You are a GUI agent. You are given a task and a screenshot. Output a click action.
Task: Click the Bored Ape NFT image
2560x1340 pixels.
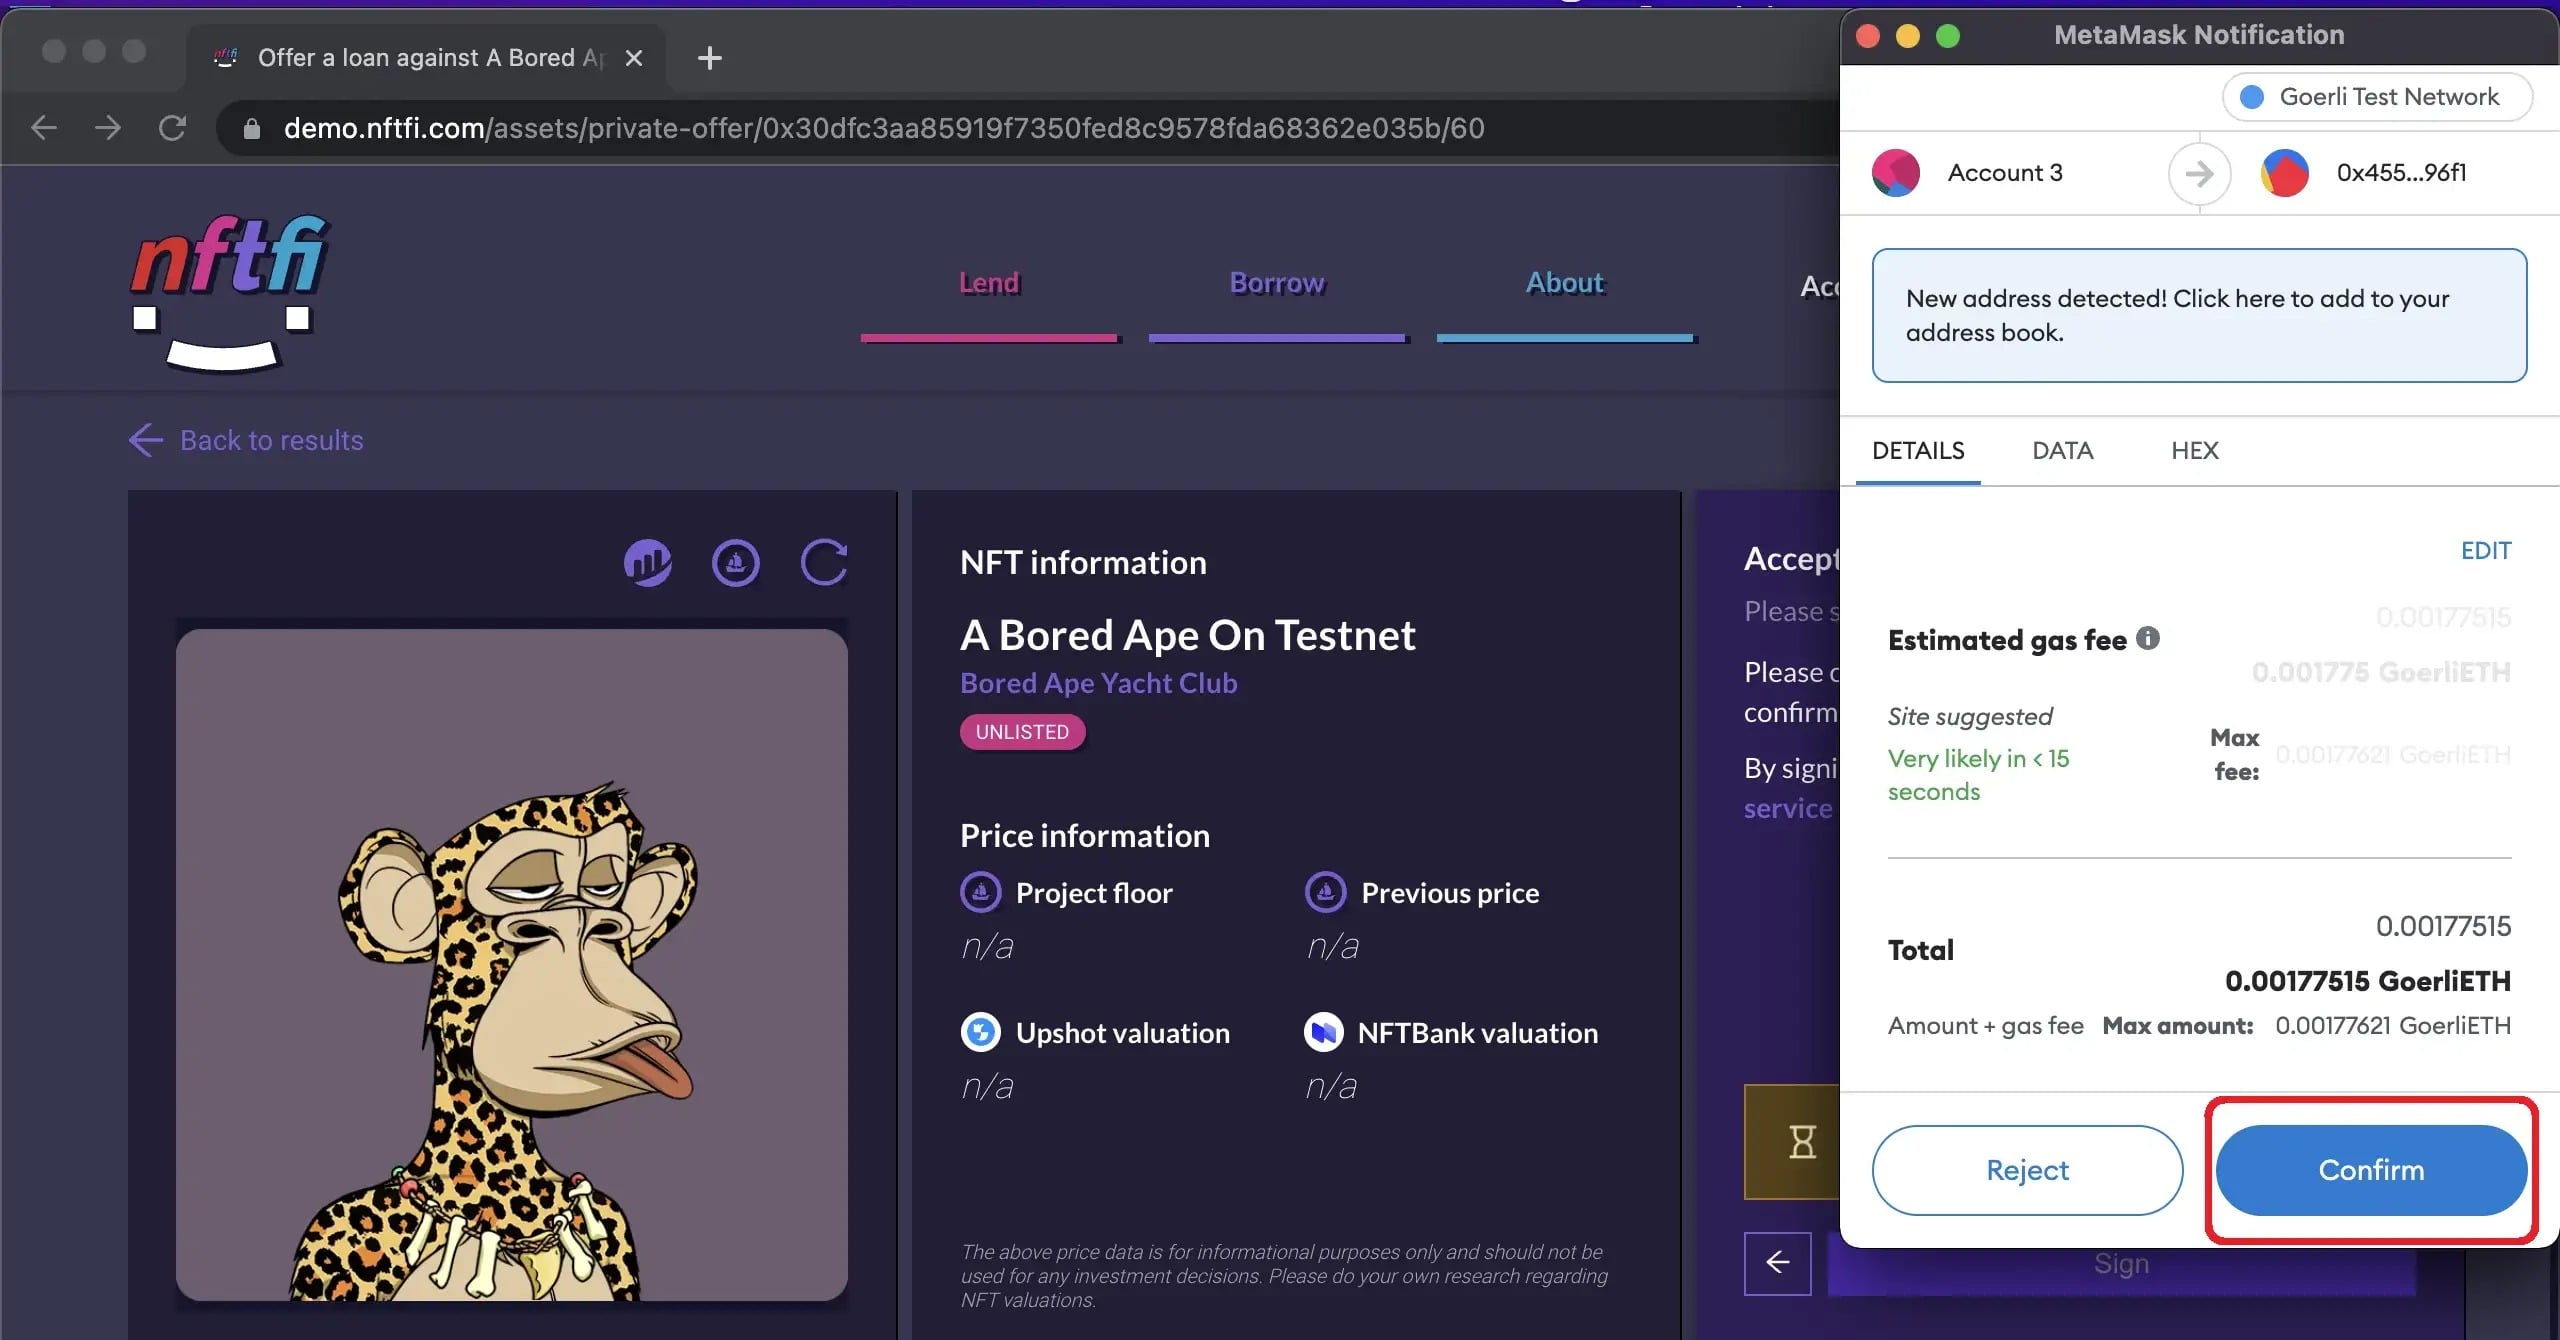(x=512, y=965)
